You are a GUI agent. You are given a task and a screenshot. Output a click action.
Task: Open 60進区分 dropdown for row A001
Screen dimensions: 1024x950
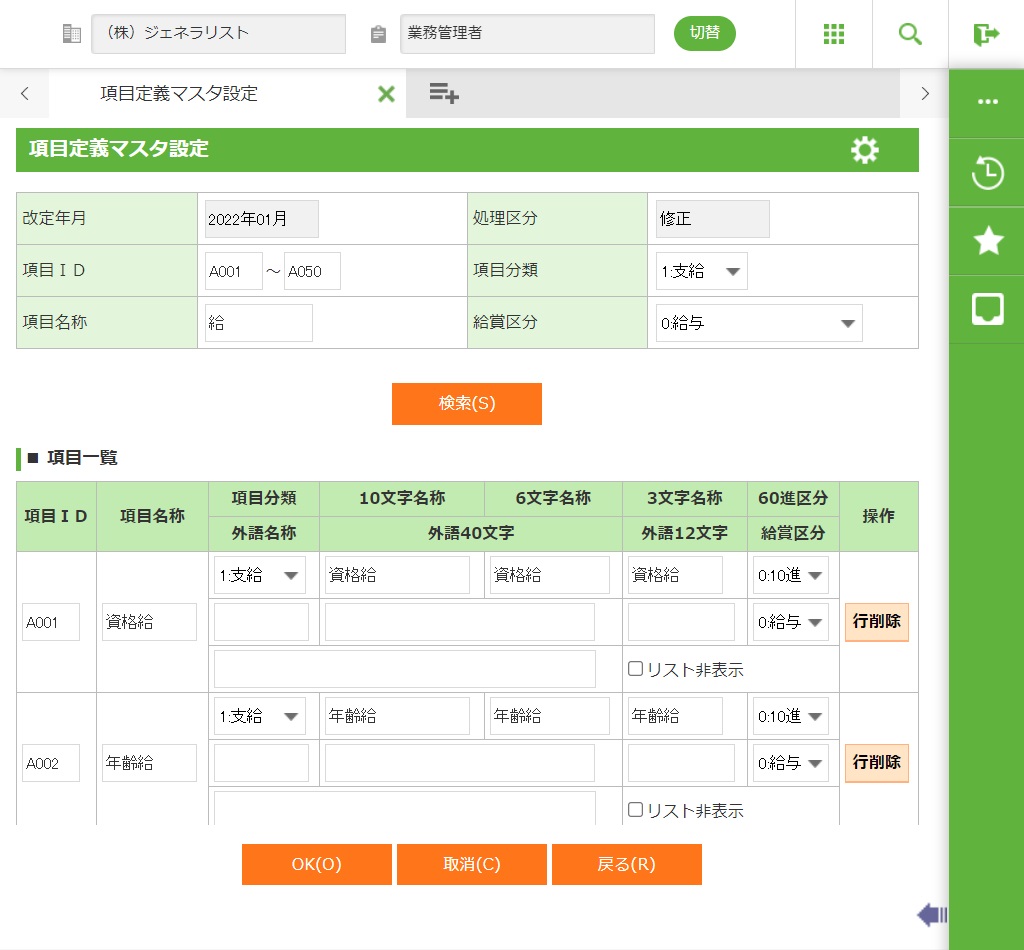tap(790, 575)
